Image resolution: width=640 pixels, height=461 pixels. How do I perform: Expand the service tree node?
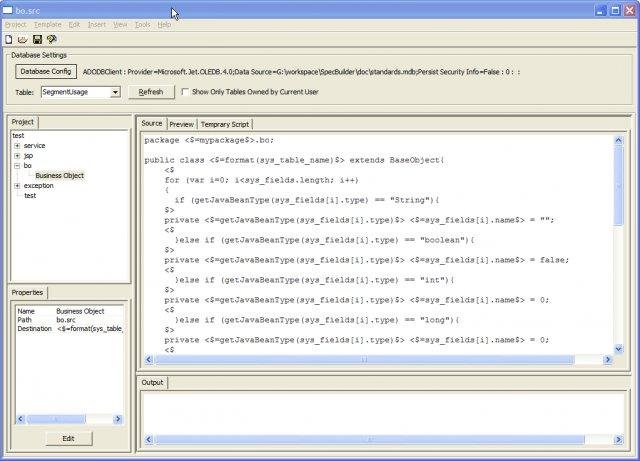point(17,146)
